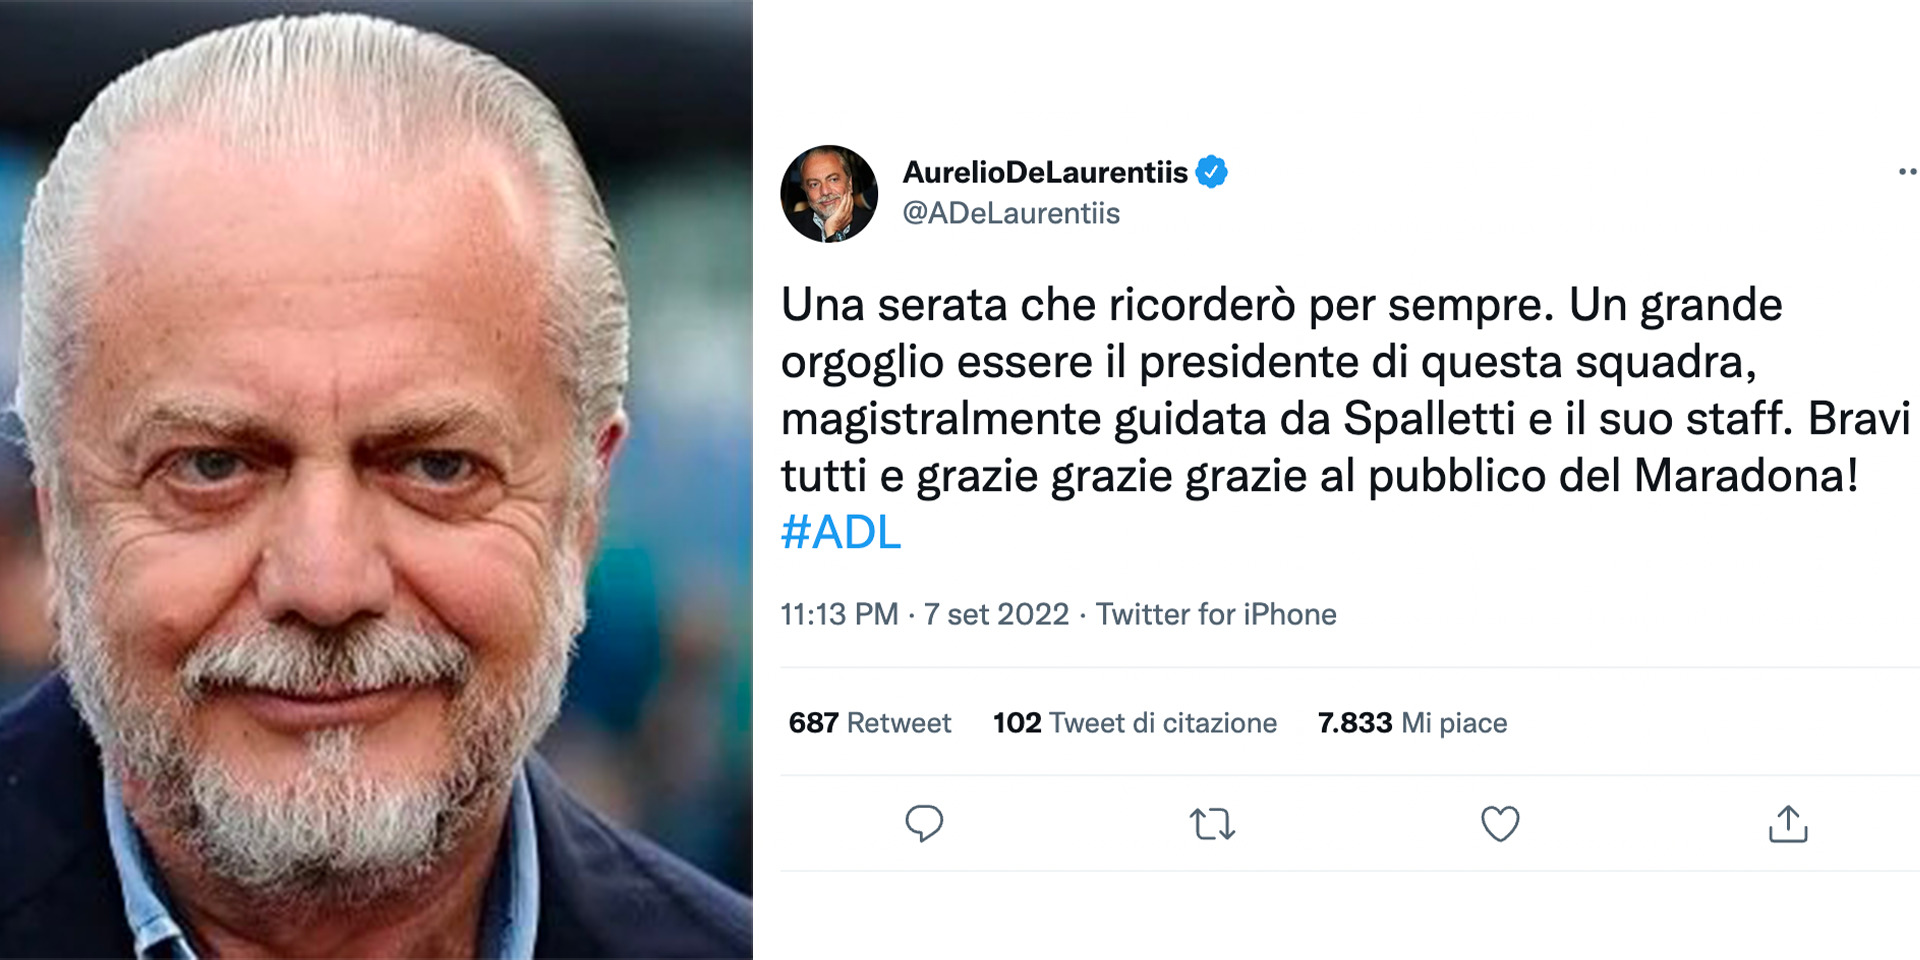Open the AurelioDeLaurentiis display name
Image resolution: width=1920 pixels, height=960 pixels.
1045,172
